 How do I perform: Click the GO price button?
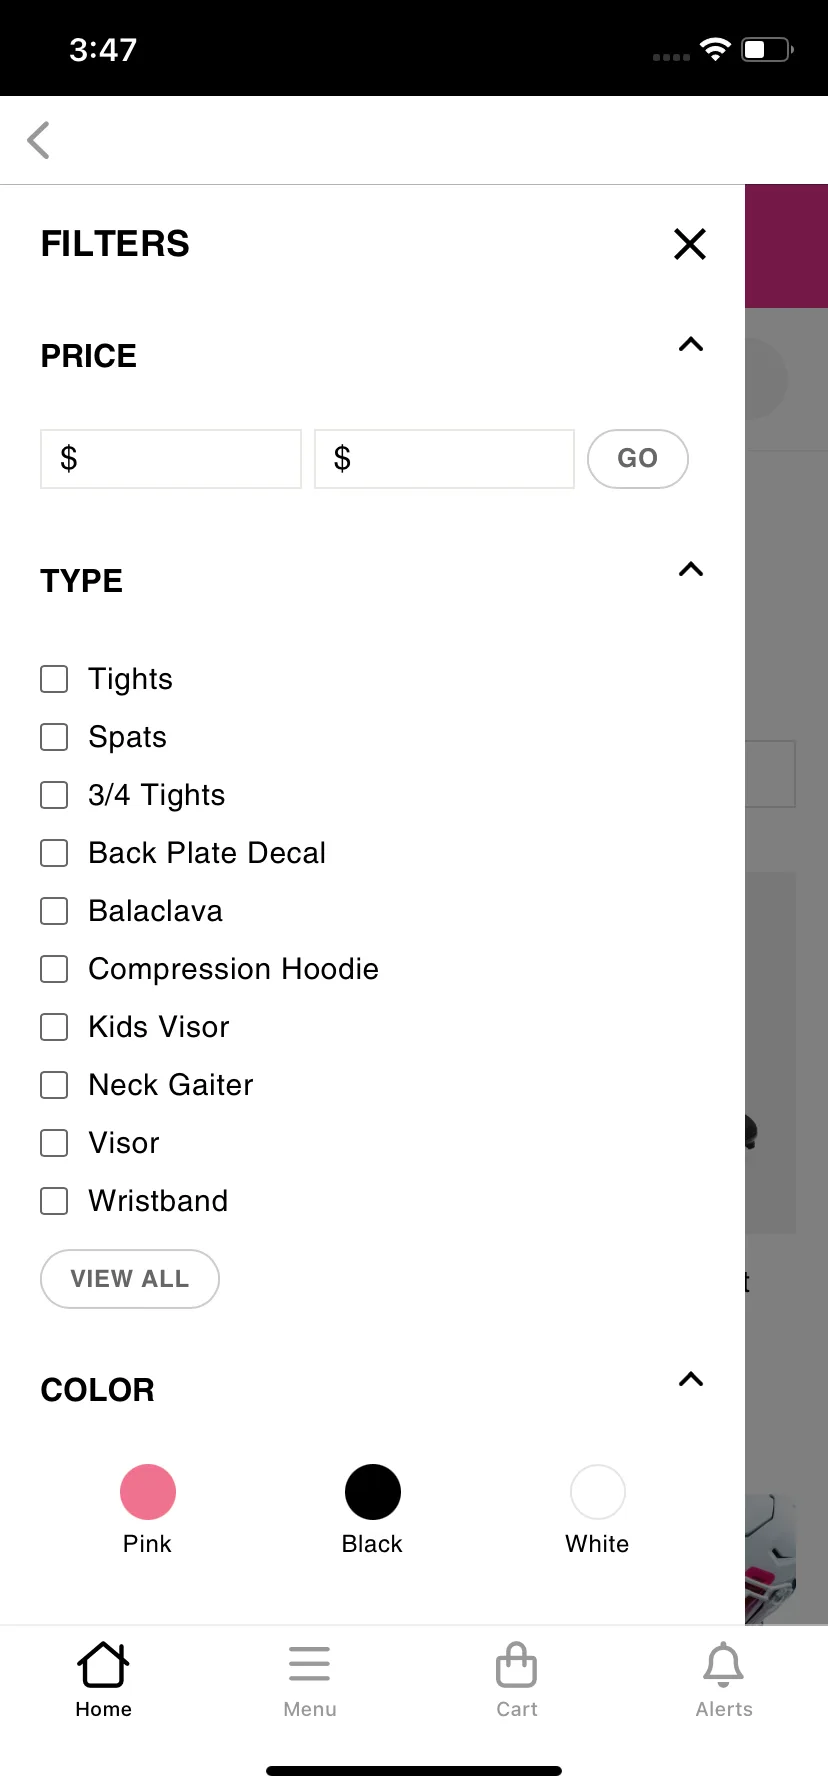pyautogui.click(x=638, y=459)
